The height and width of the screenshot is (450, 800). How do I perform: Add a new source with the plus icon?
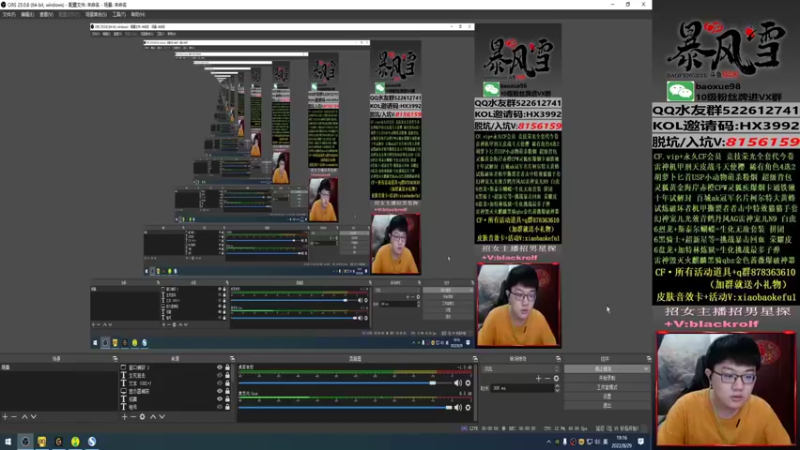tap(124, 417)
